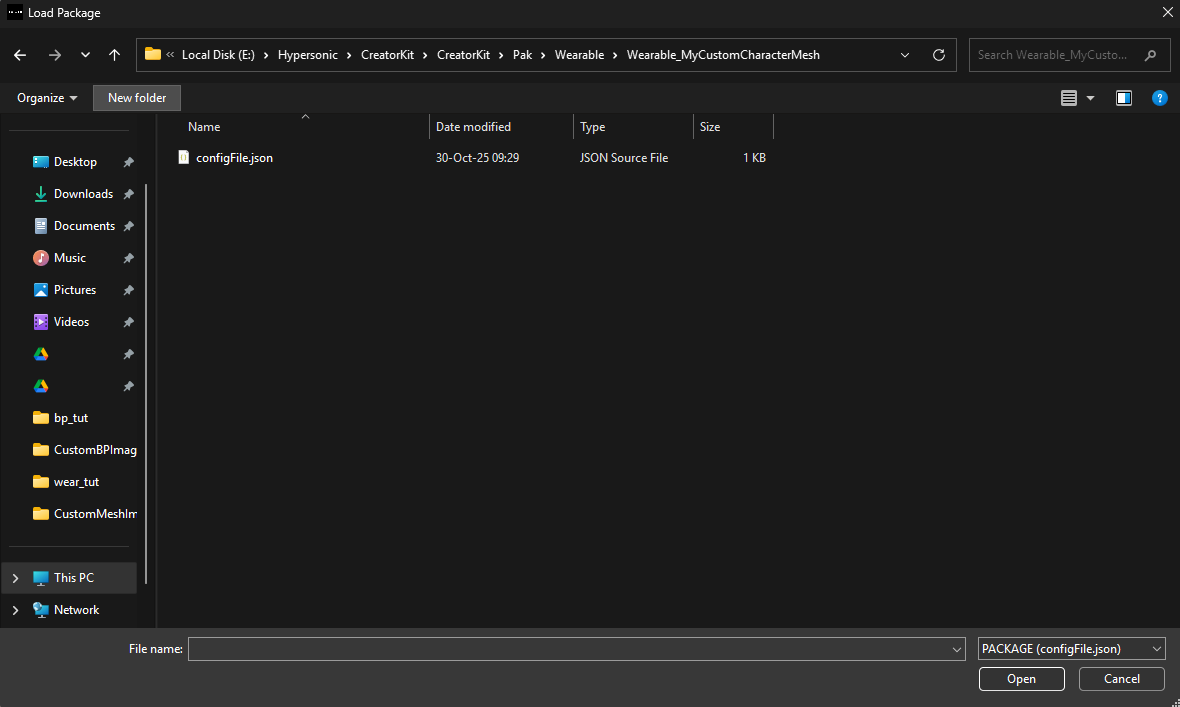Open the PACKAGE file type dropdown
The height and width of the screenshot is (707, 1180).
[x=1071, y=649]
